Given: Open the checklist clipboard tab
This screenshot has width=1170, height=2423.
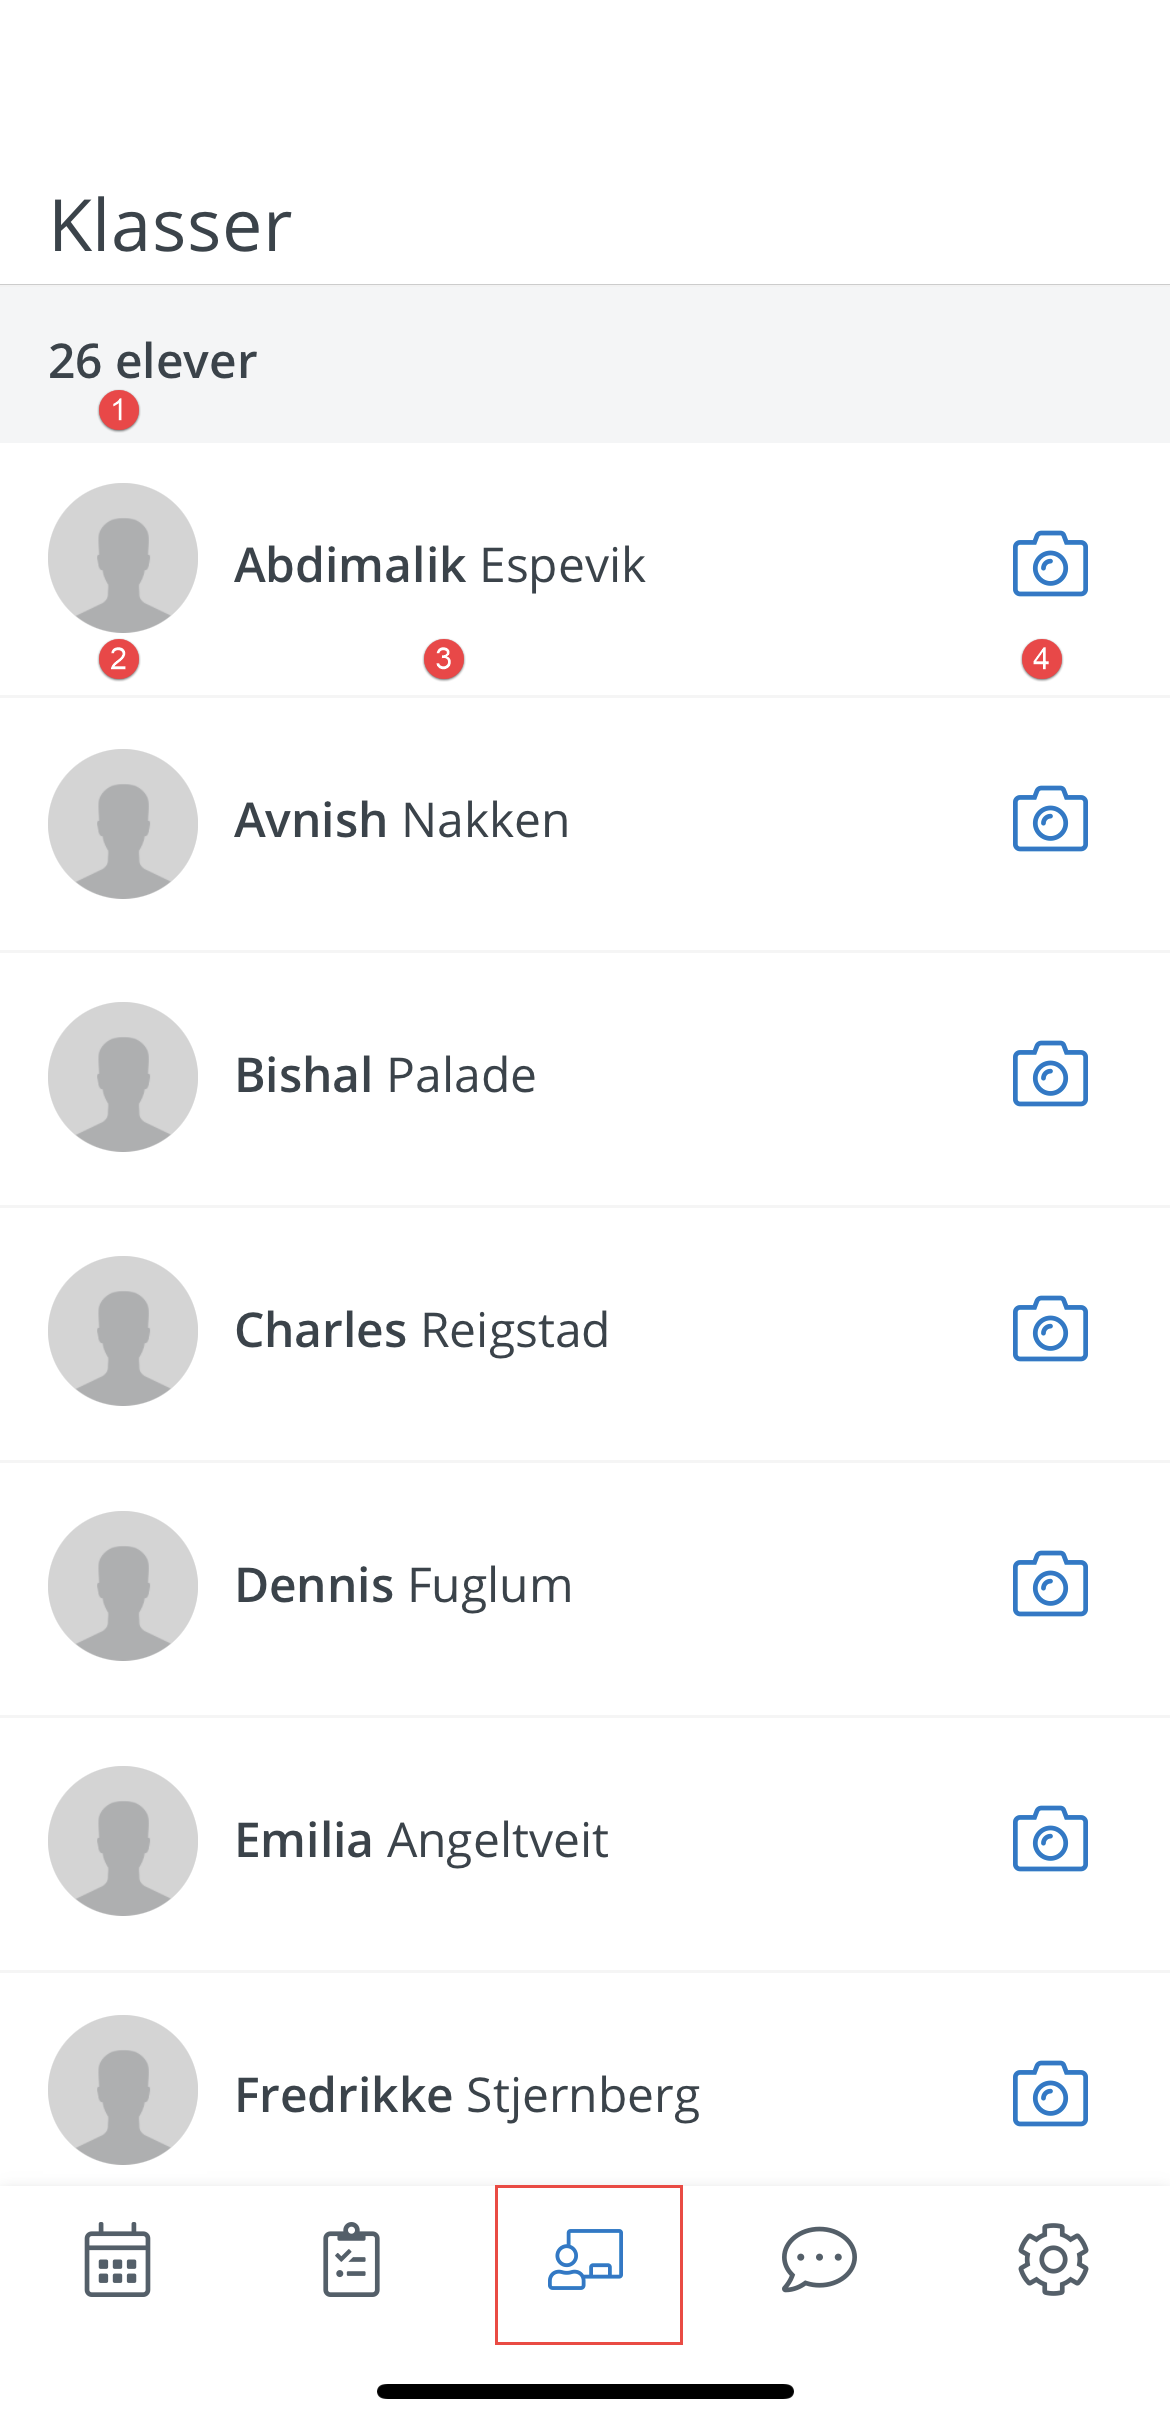Looking at the screenshot, I should click(x=351, y=2260).
